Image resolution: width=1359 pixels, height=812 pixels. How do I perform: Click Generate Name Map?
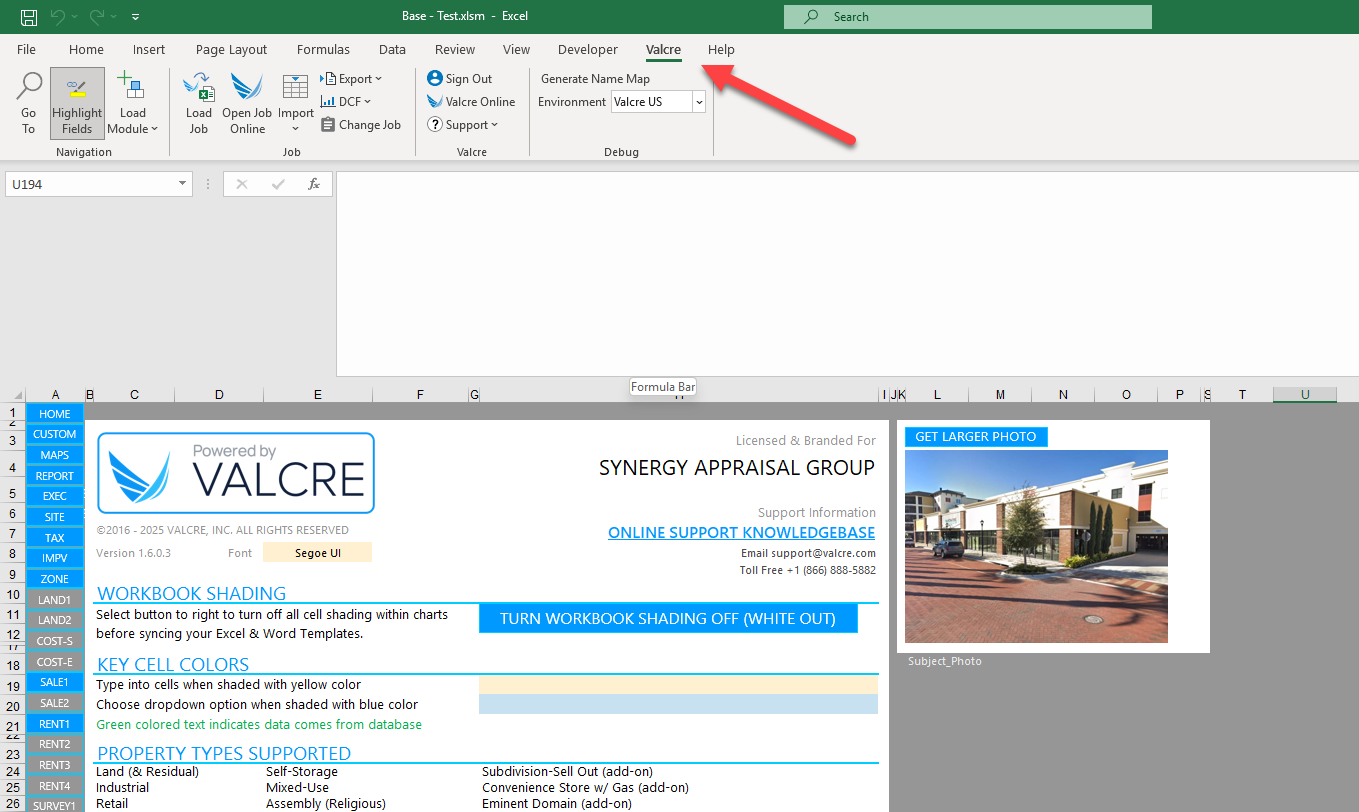point(595,79)
